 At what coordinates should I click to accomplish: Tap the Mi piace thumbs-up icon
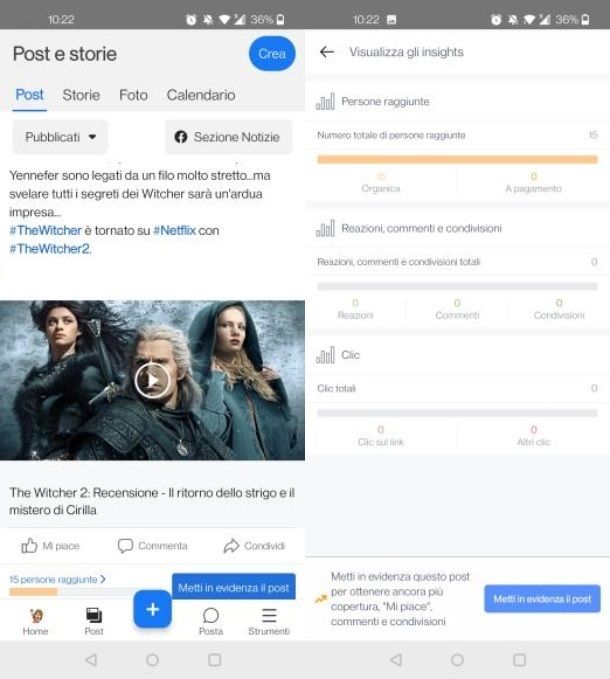tap(30, 546)
